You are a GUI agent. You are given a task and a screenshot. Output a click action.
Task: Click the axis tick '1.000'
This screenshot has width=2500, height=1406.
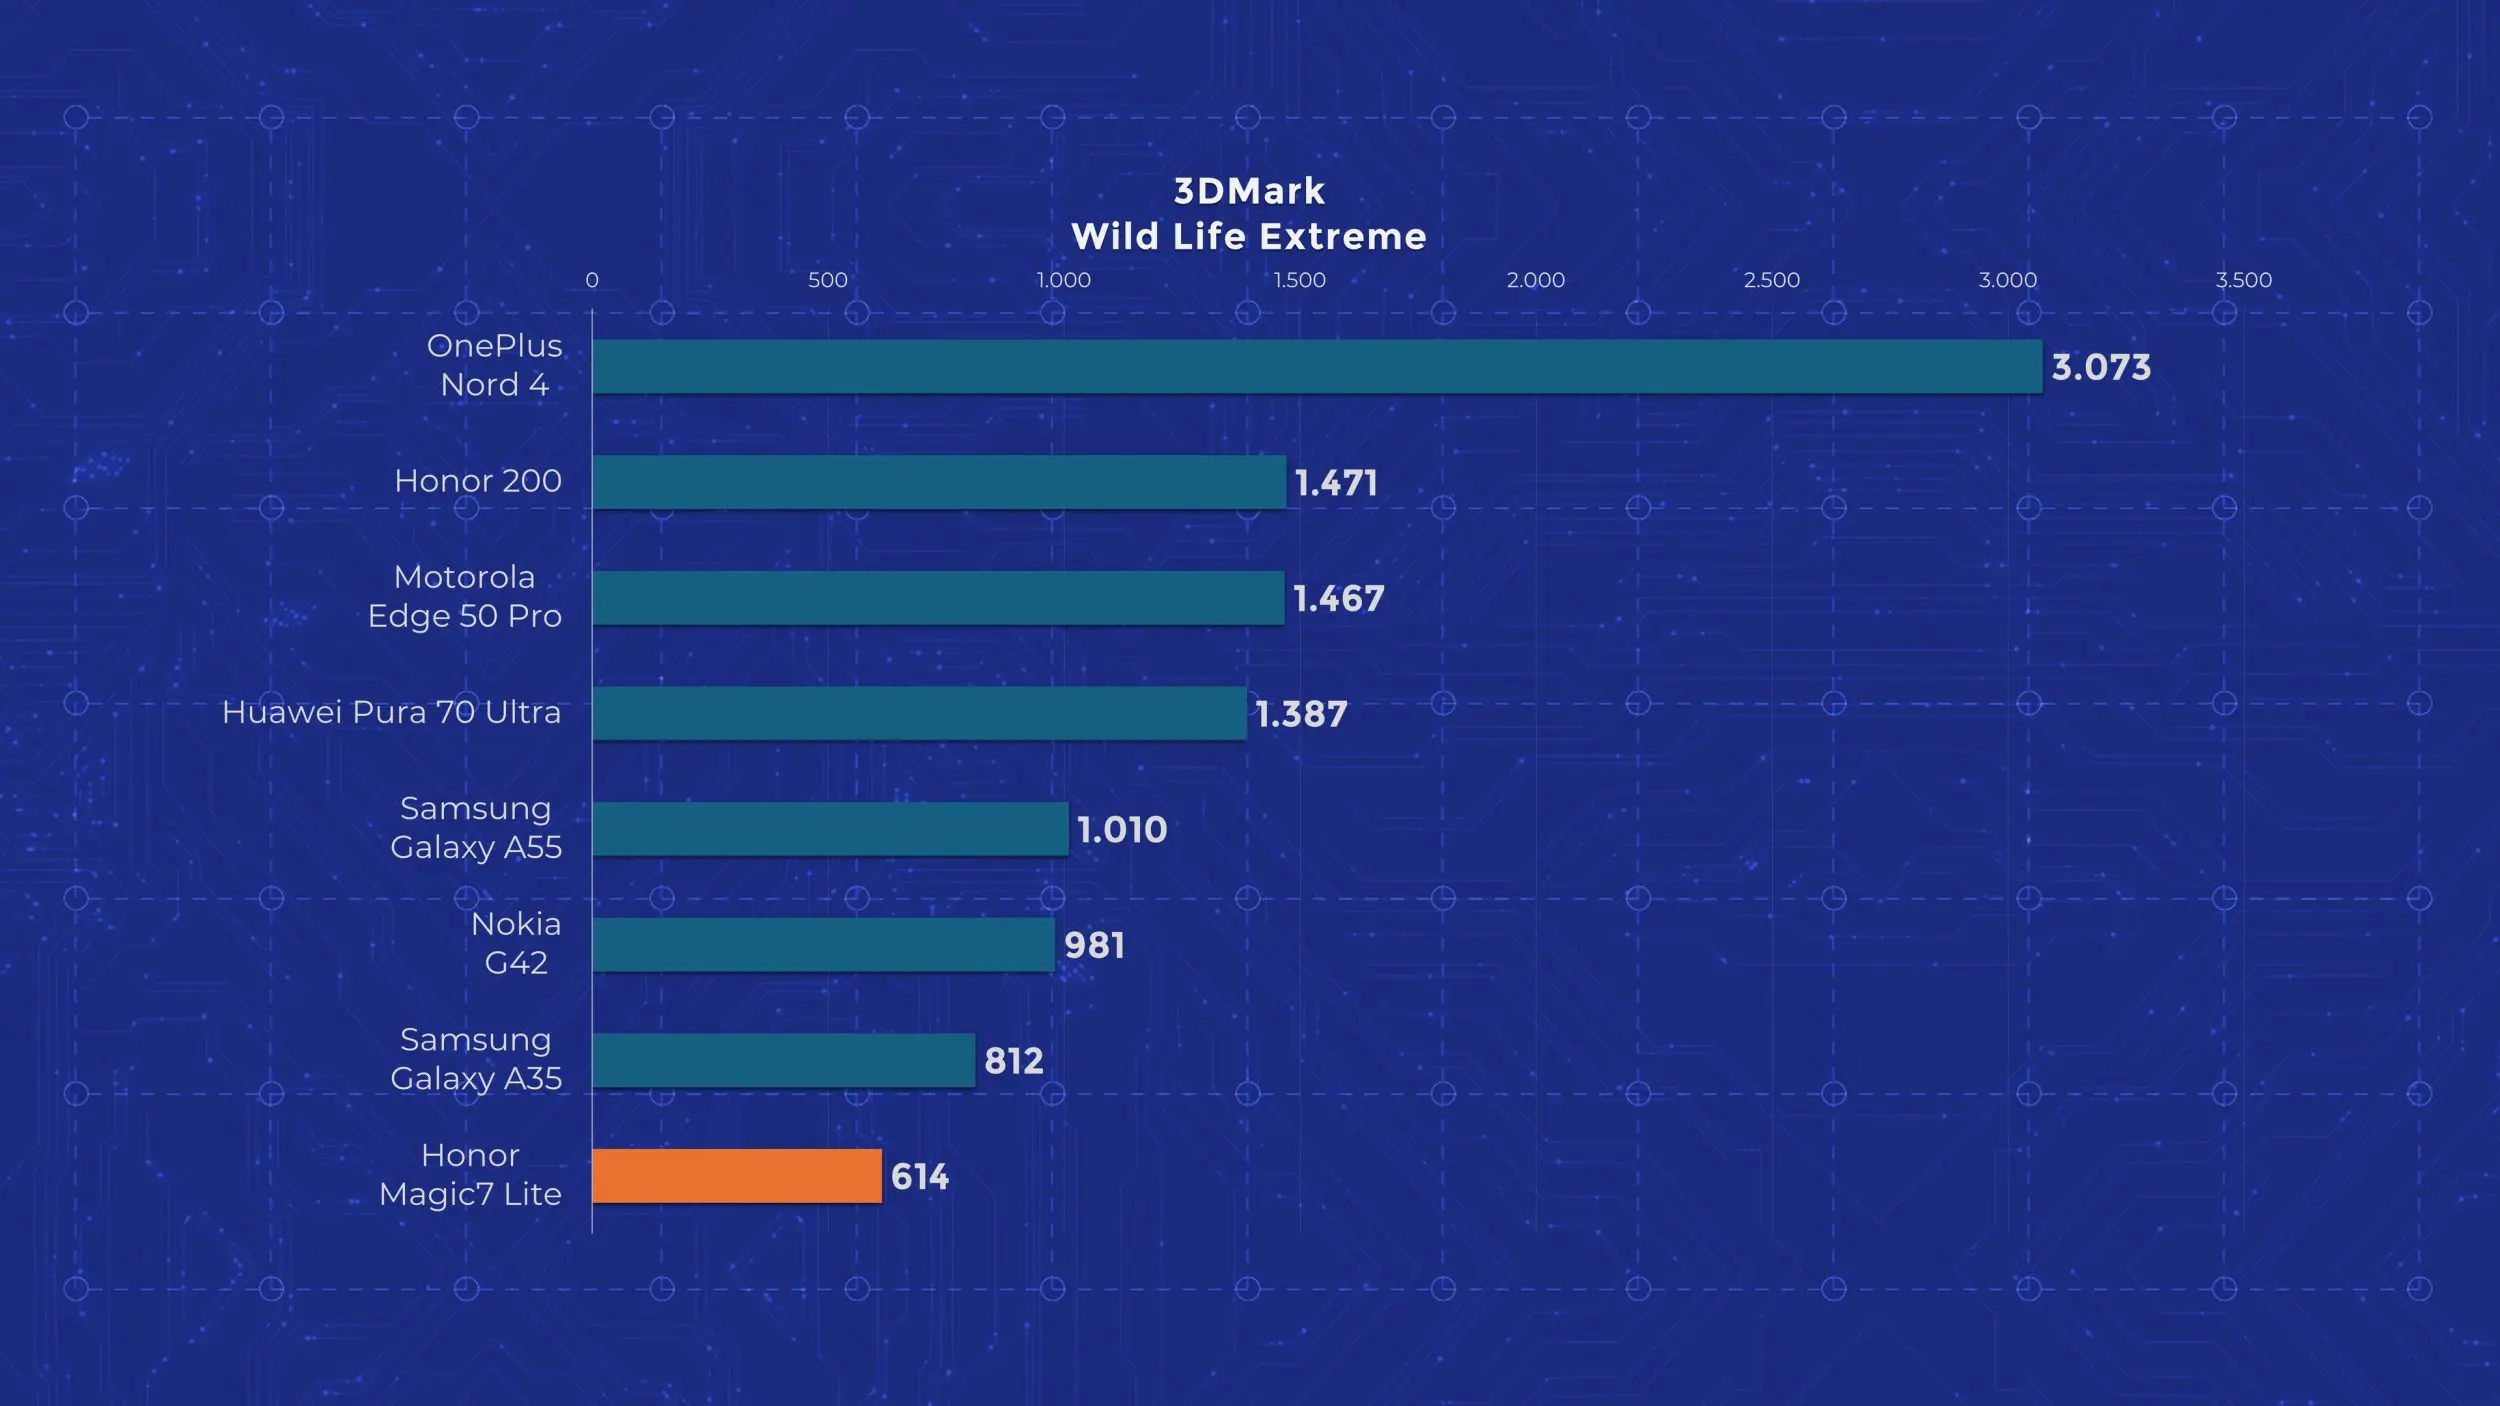click(1064, 280)
